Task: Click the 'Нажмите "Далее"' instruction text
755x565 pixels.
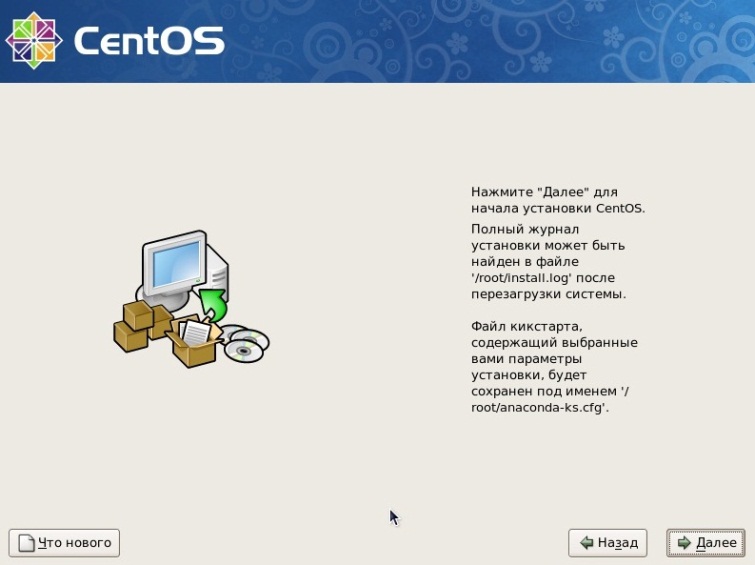Action: 558,200
